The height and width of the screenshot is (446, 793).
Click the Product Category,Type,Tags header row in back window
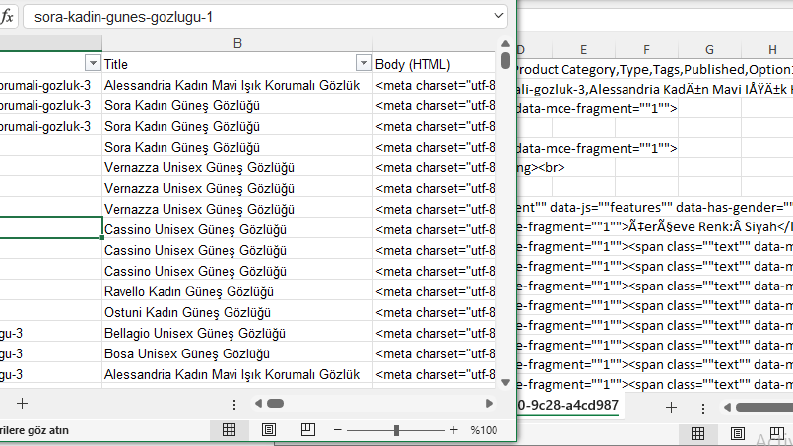pyautogui.click(x=655, y=69)
